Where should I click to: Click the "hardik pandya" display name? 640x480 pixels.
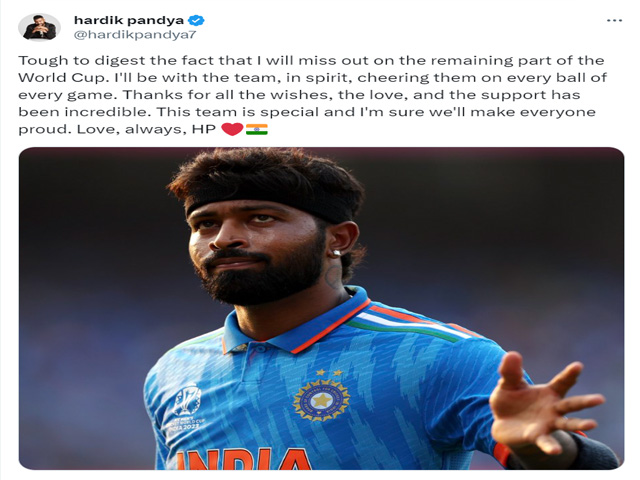pyautogui.click(x=129, y=20)
